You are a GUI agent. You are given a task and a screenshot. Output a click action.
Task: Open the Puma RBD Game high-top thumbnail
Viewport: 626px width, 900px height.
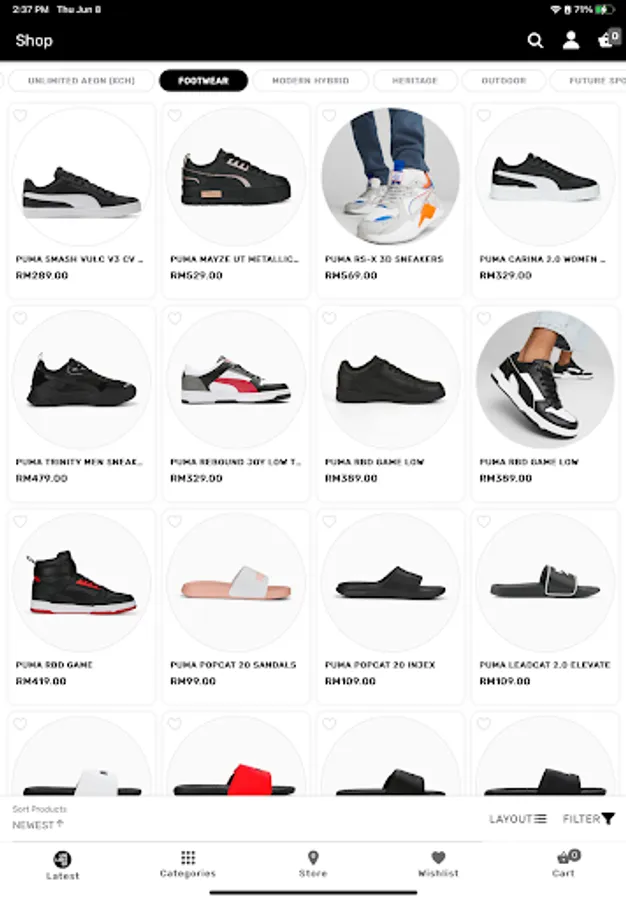[81, 582]
